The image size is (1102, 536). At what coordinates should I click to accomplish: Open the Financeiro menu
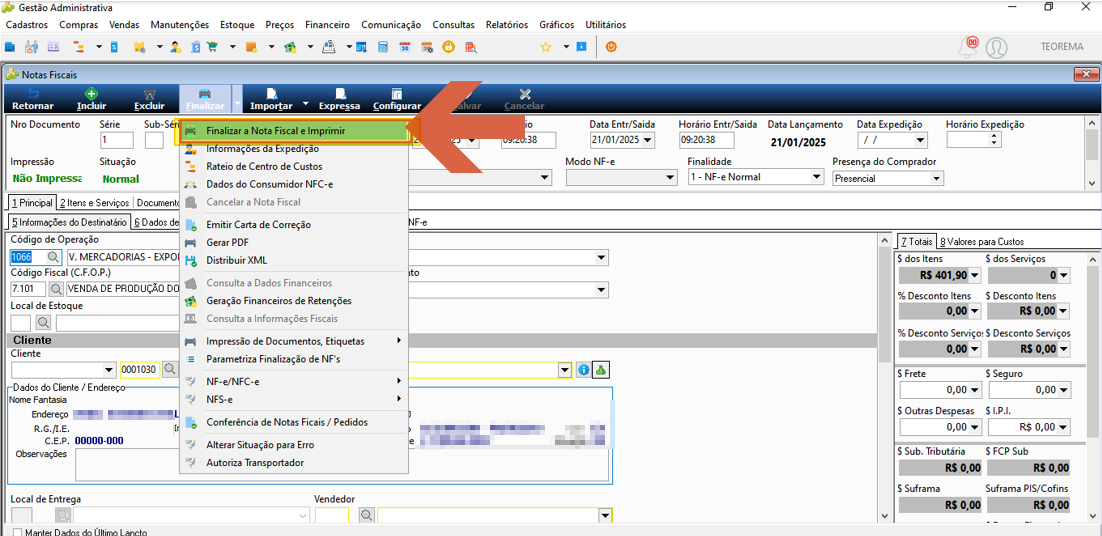tap(328, 25)
